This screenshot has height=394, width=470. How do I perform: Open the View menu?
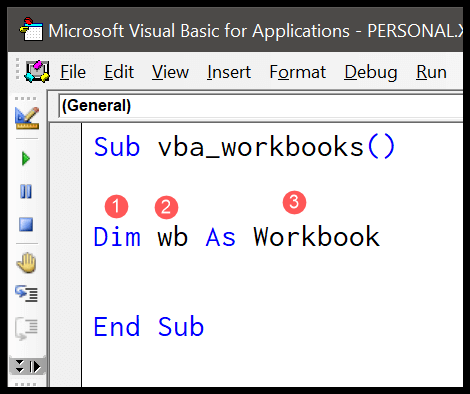[x=170, y=72]
